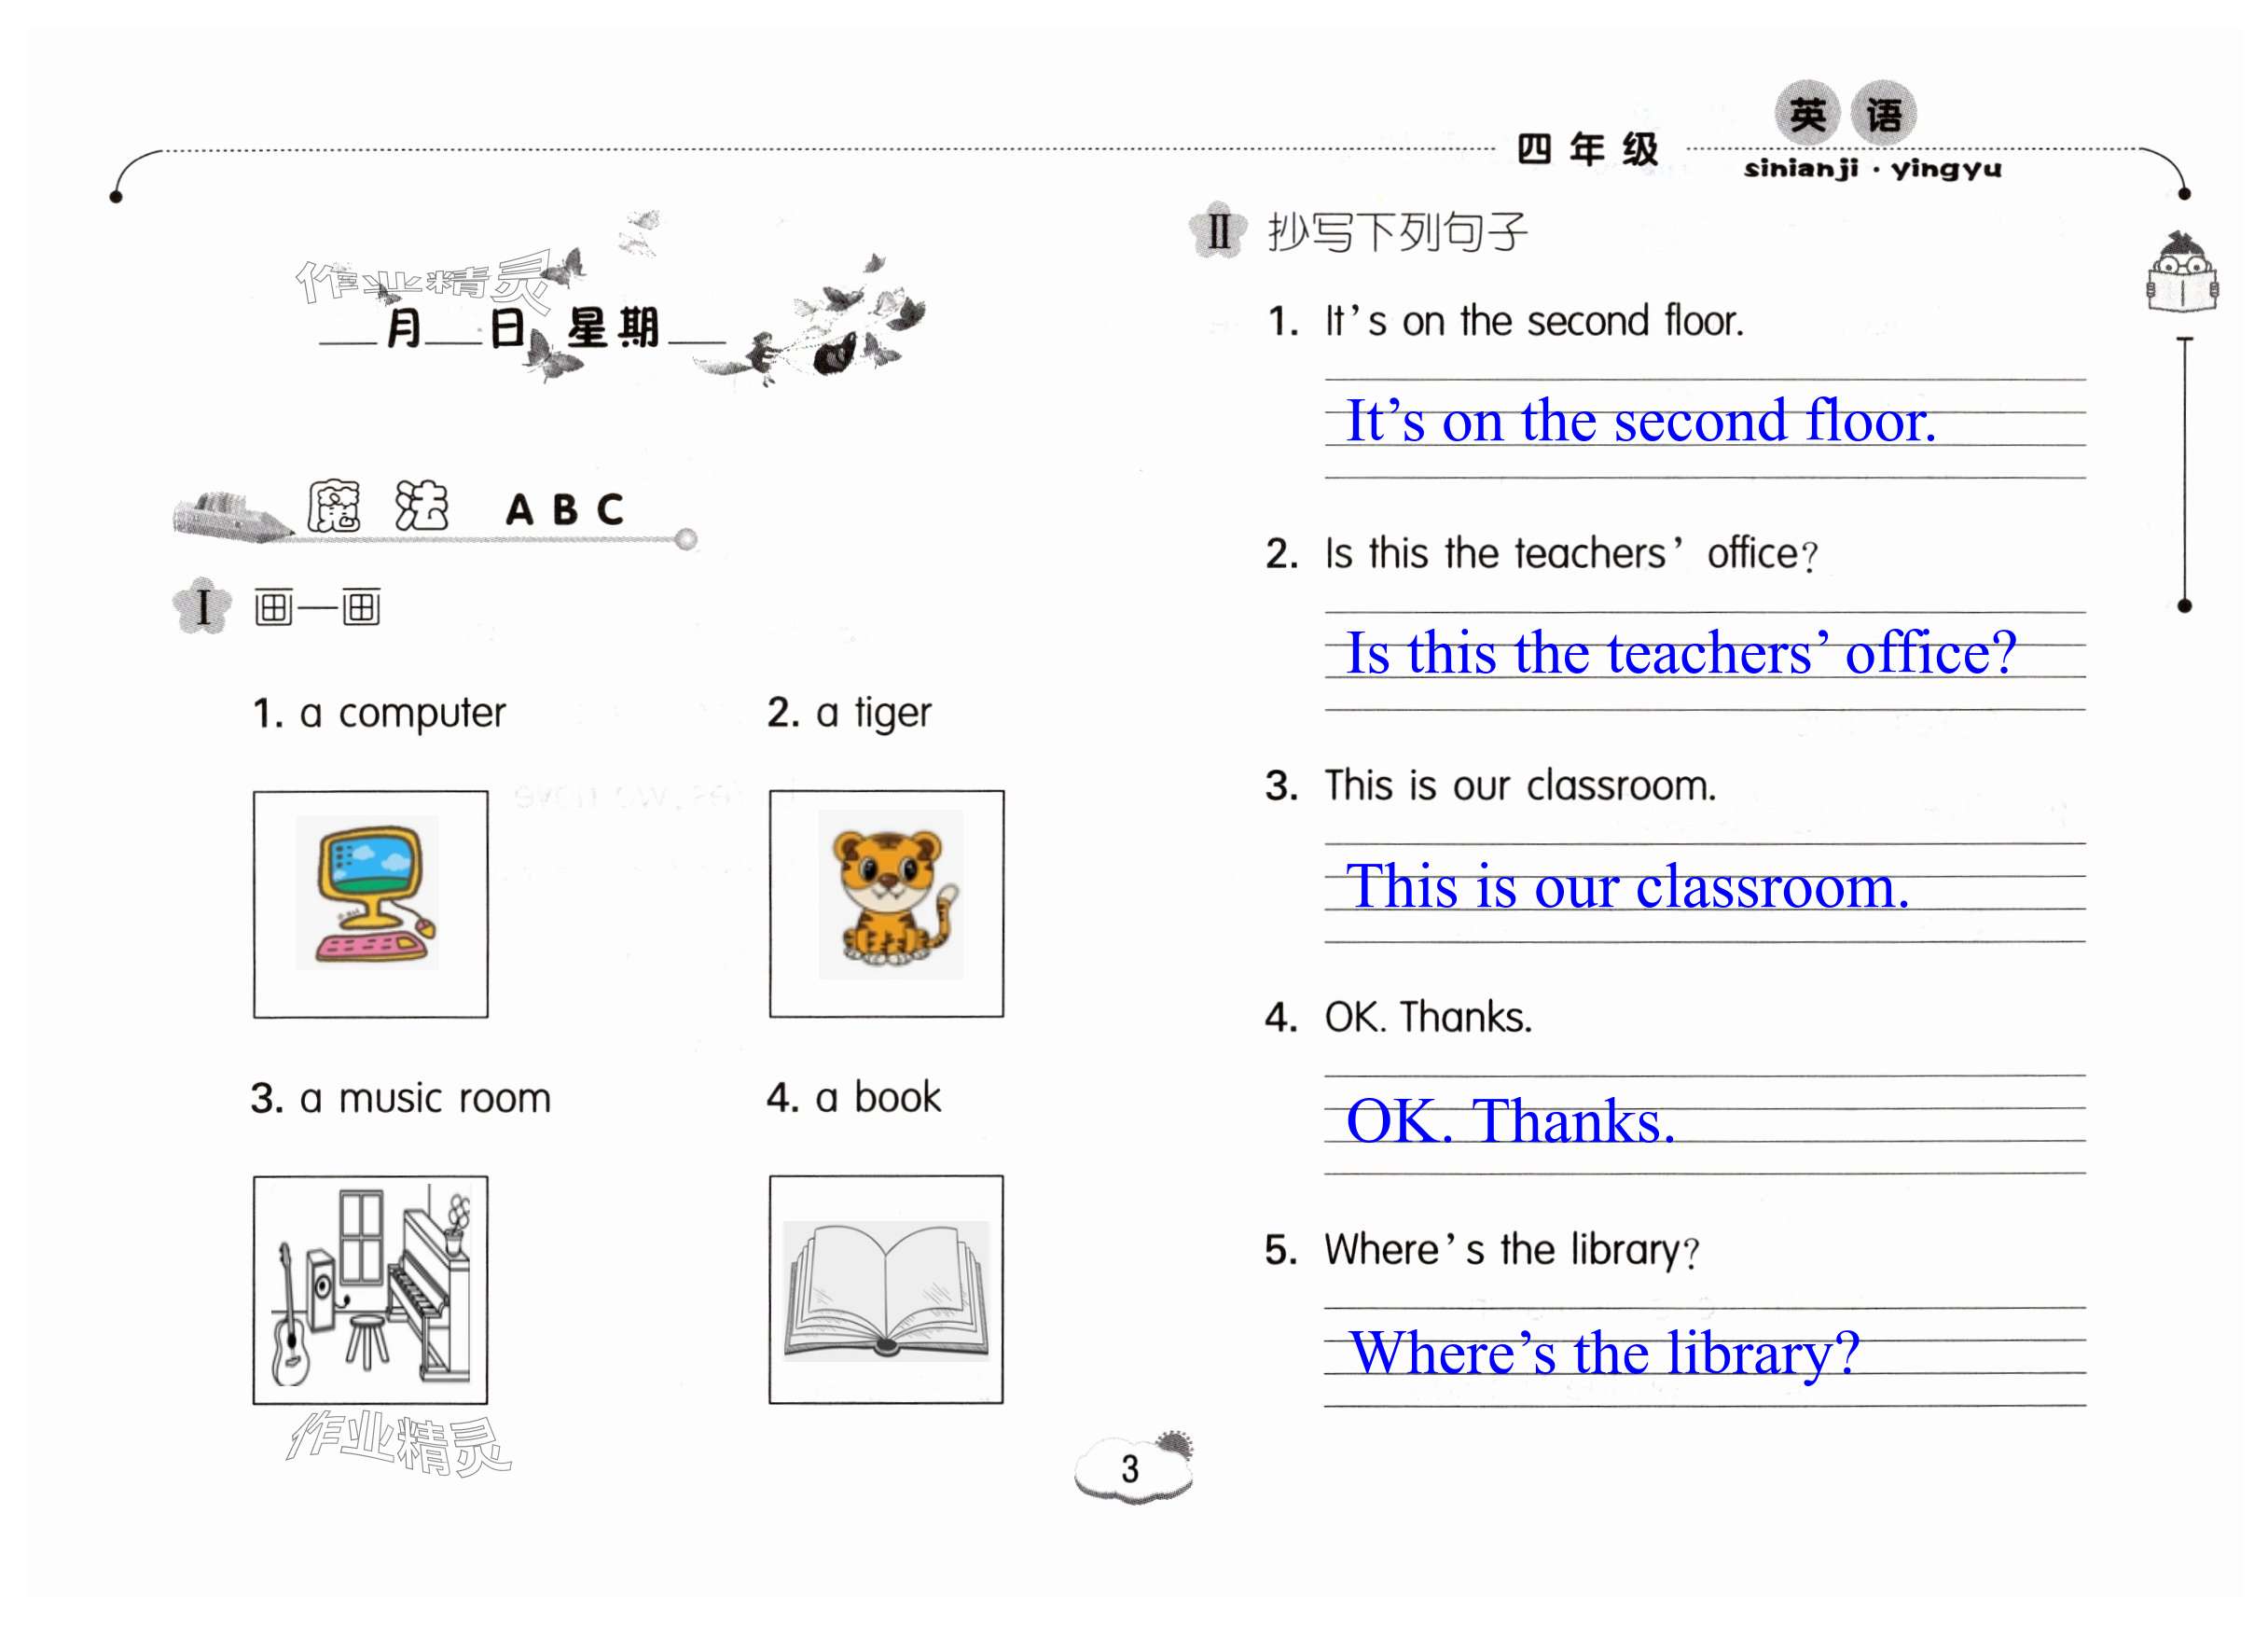Click the blue answer "Where's the library?"
2268x1625 pixels.
click(1604, 1353)
